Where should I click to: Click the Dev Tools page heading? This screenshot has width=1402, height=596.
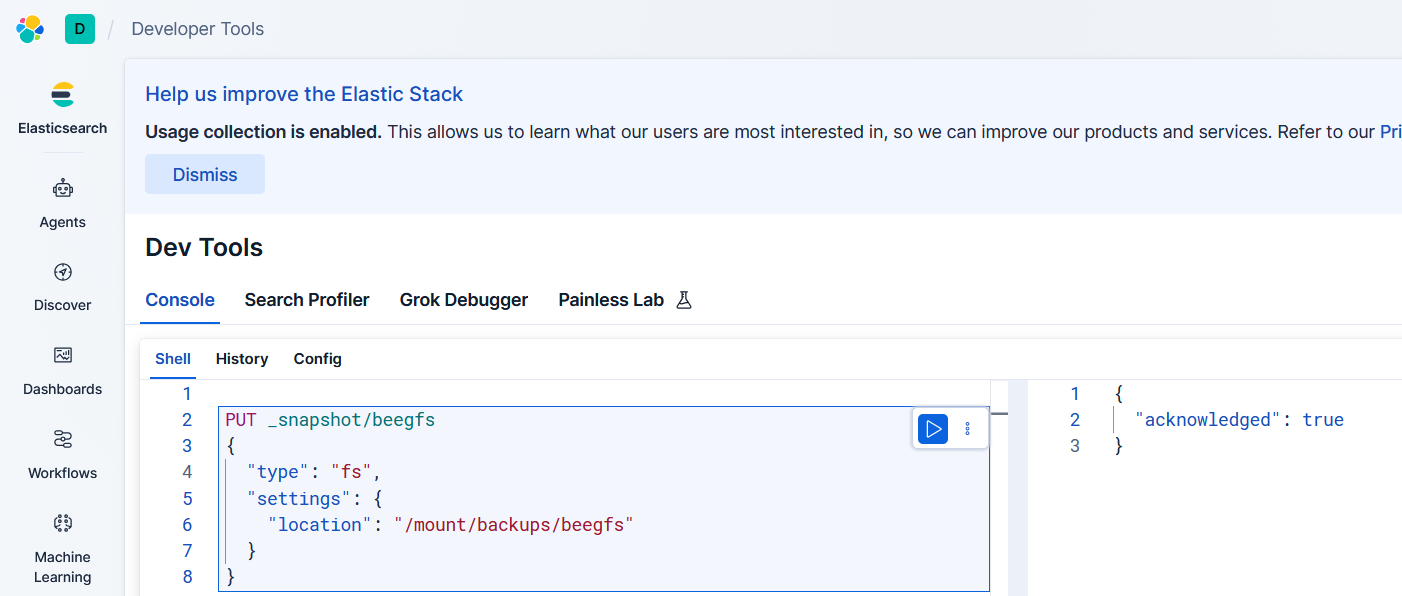point(204,247)
